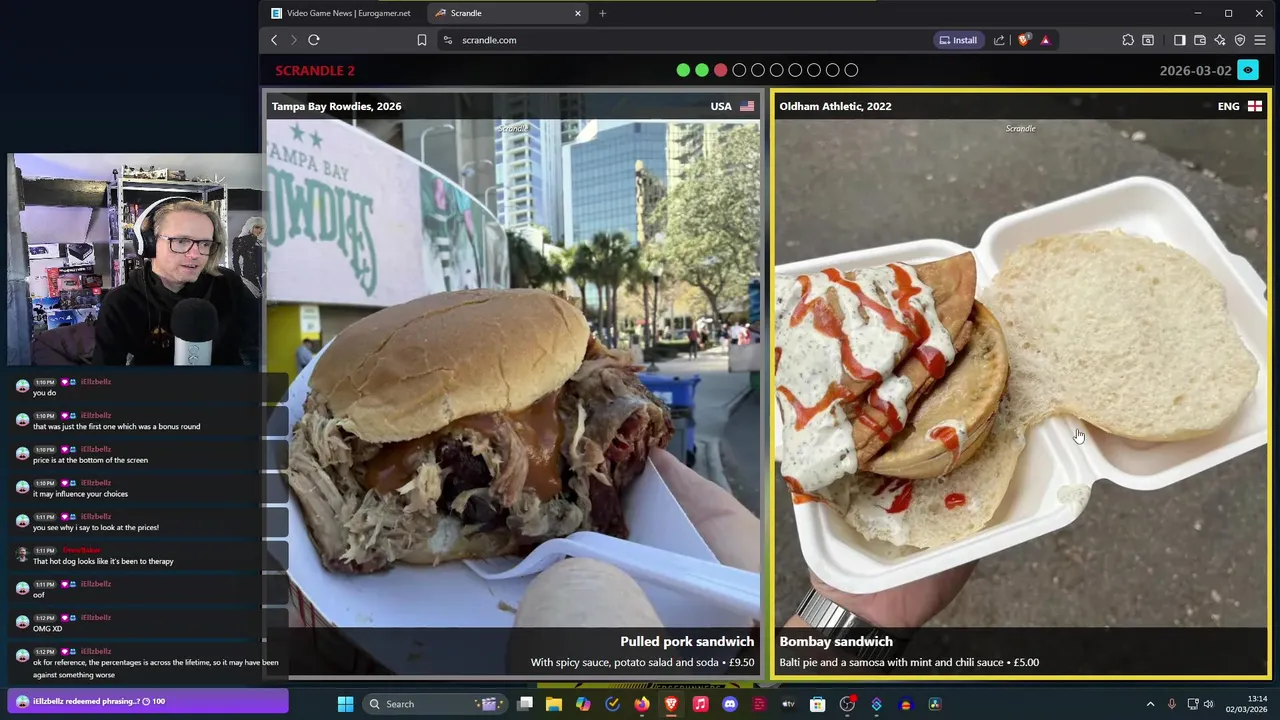Open Brave Shields lion icon

1023,40
